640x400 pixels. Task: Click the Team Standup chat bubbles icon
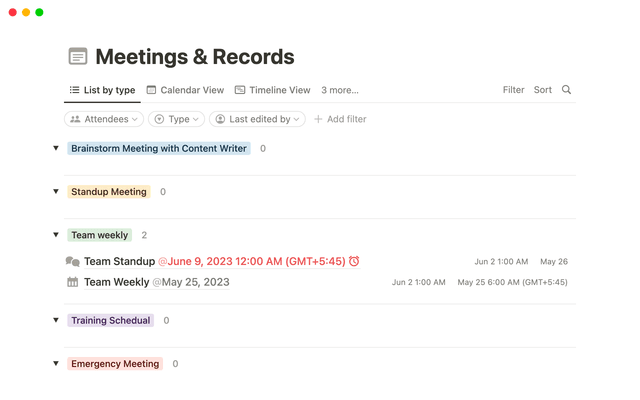coord(72,262)
